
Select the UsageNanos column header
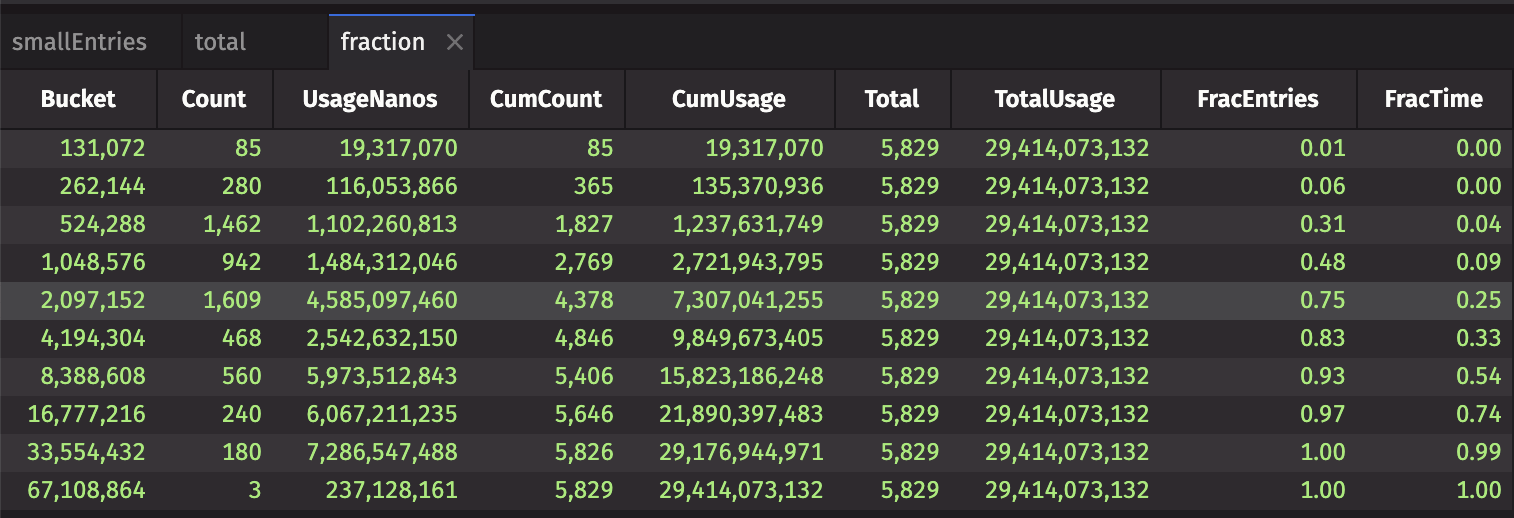click(370, 99)
